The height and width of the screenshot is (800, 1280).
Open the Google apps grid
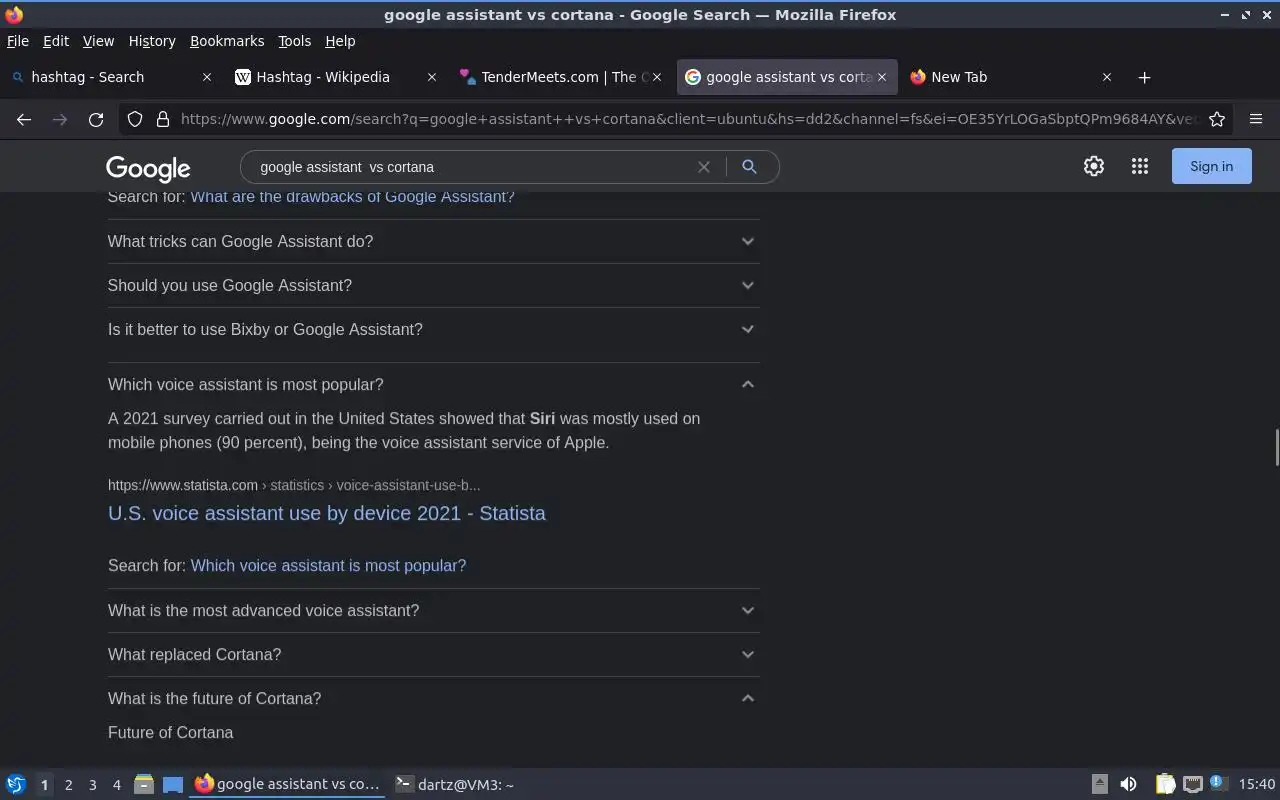(x=1140, y=166)
